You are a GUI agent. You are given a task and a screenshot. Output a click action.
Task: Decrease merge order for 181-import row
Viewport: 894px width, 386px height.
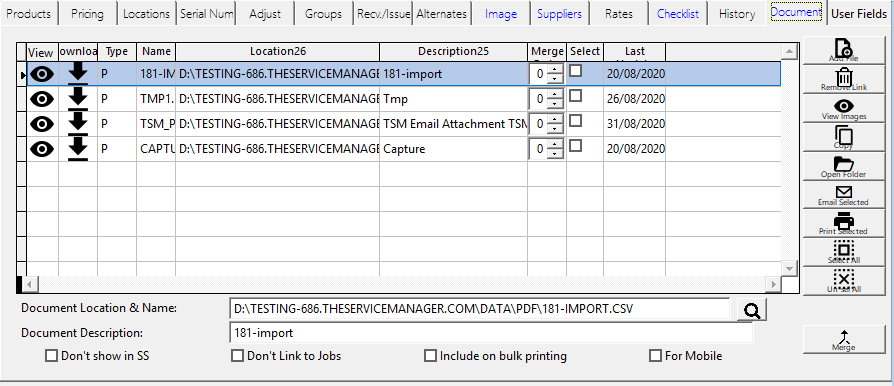click(x=555, y=79)
